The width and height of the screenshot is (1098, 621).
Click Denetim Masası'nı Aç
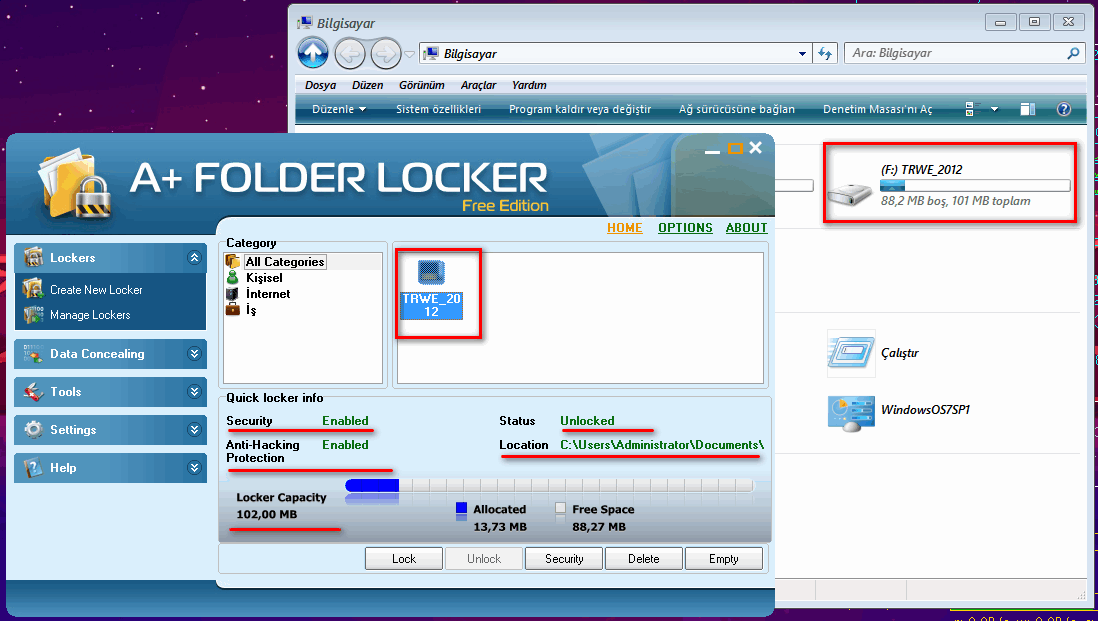click(877, 109)
